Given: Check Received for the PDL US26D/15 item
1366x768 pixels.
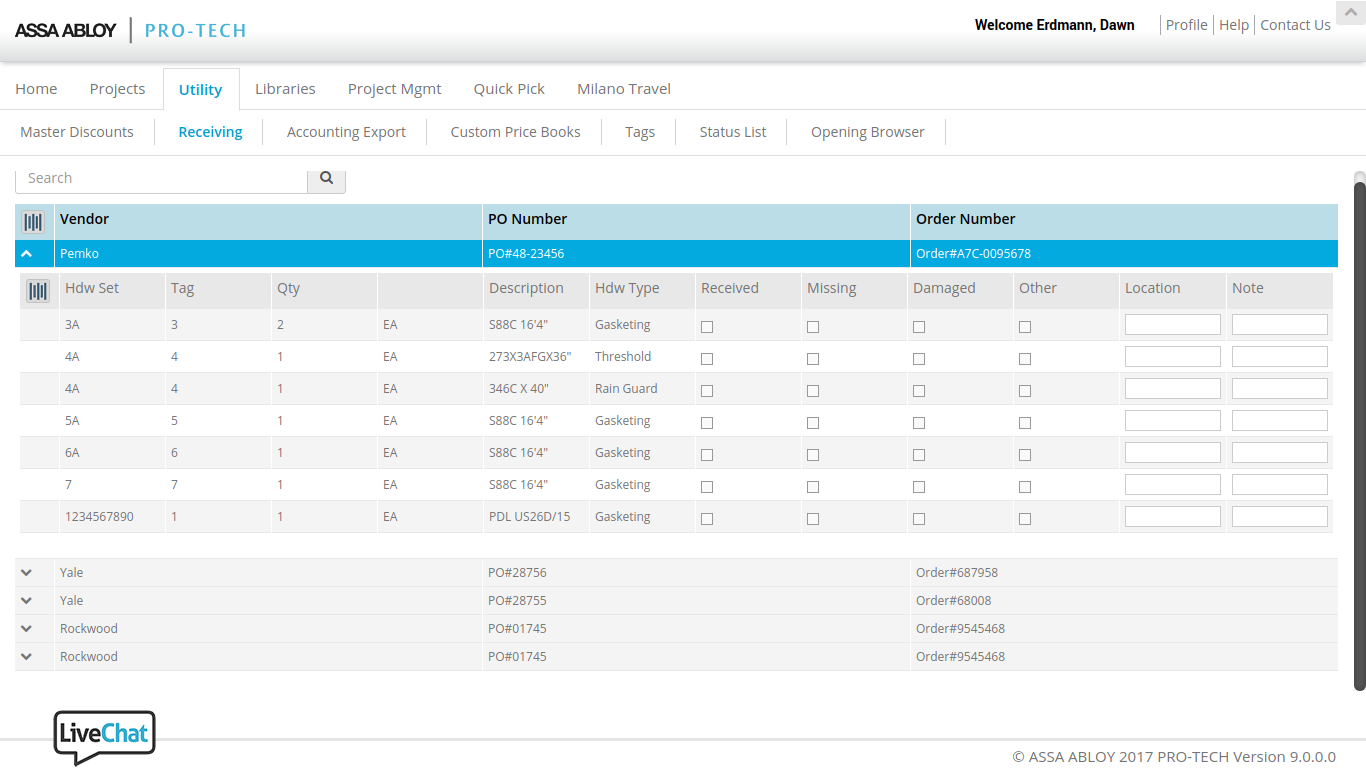Looking at the screenshot, I should [707, 519].
